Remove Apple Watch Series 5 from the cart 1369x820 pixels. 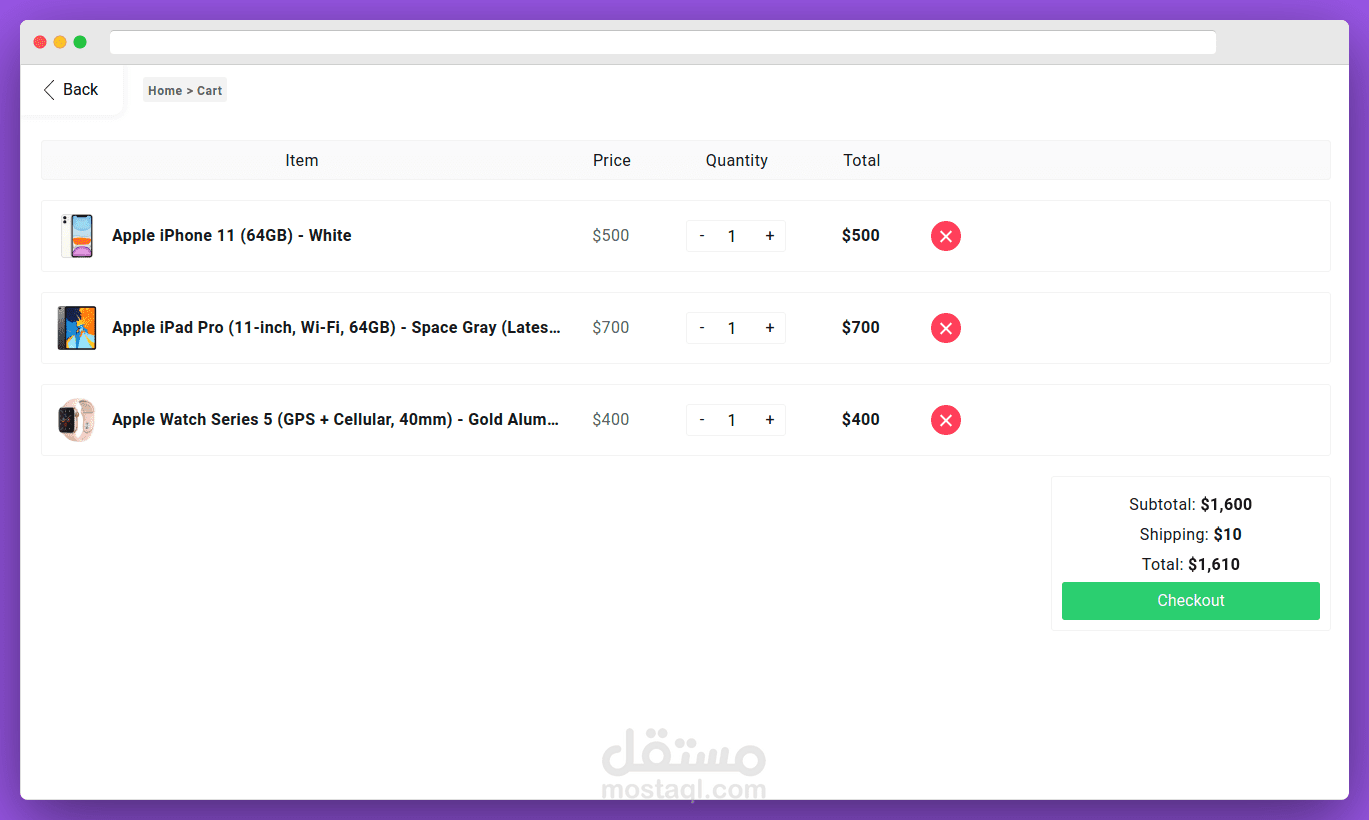coord(946,420)
